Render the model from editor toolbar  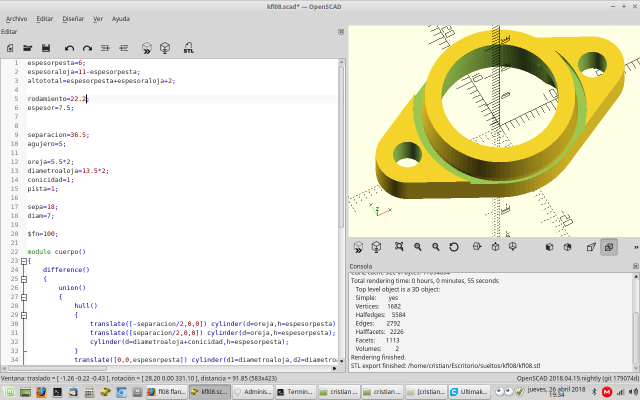pos(165,48)
